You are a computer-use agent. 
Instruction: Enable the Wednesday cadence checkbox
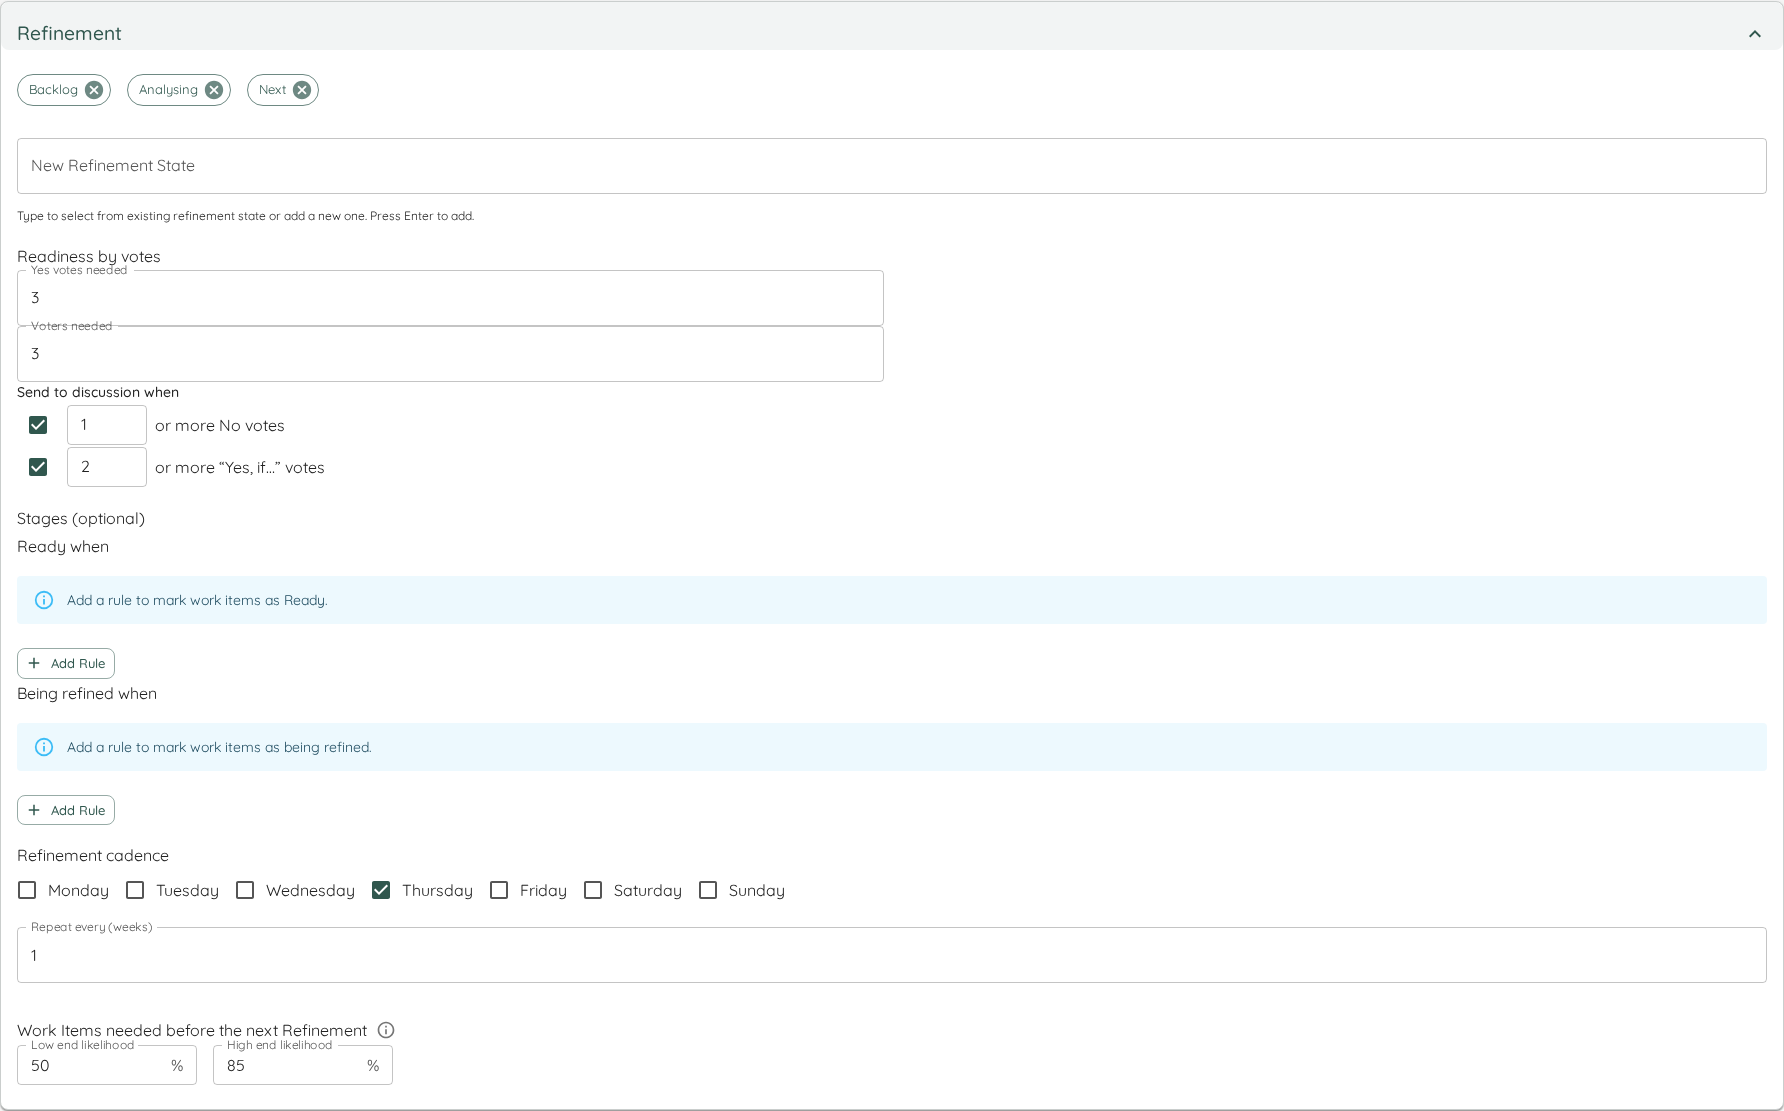tap(245, 890)
